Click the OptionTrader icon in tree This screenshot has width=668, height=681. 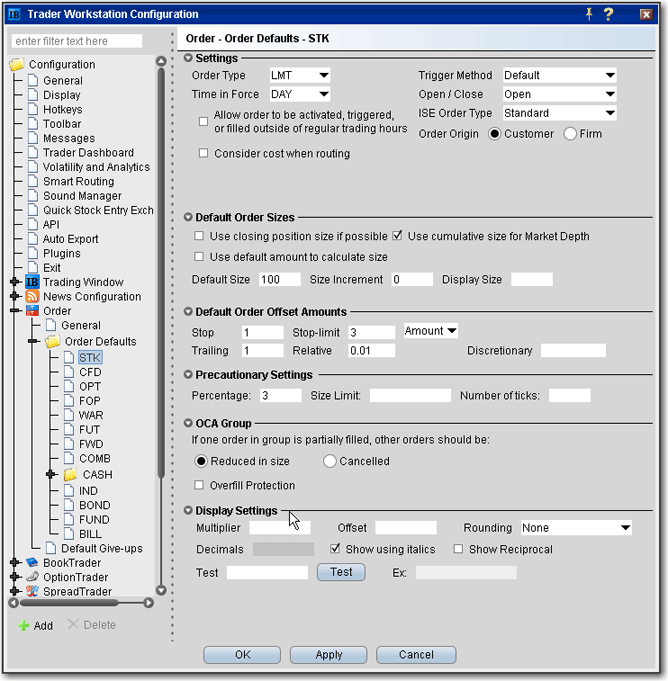[x=32, y=577]
